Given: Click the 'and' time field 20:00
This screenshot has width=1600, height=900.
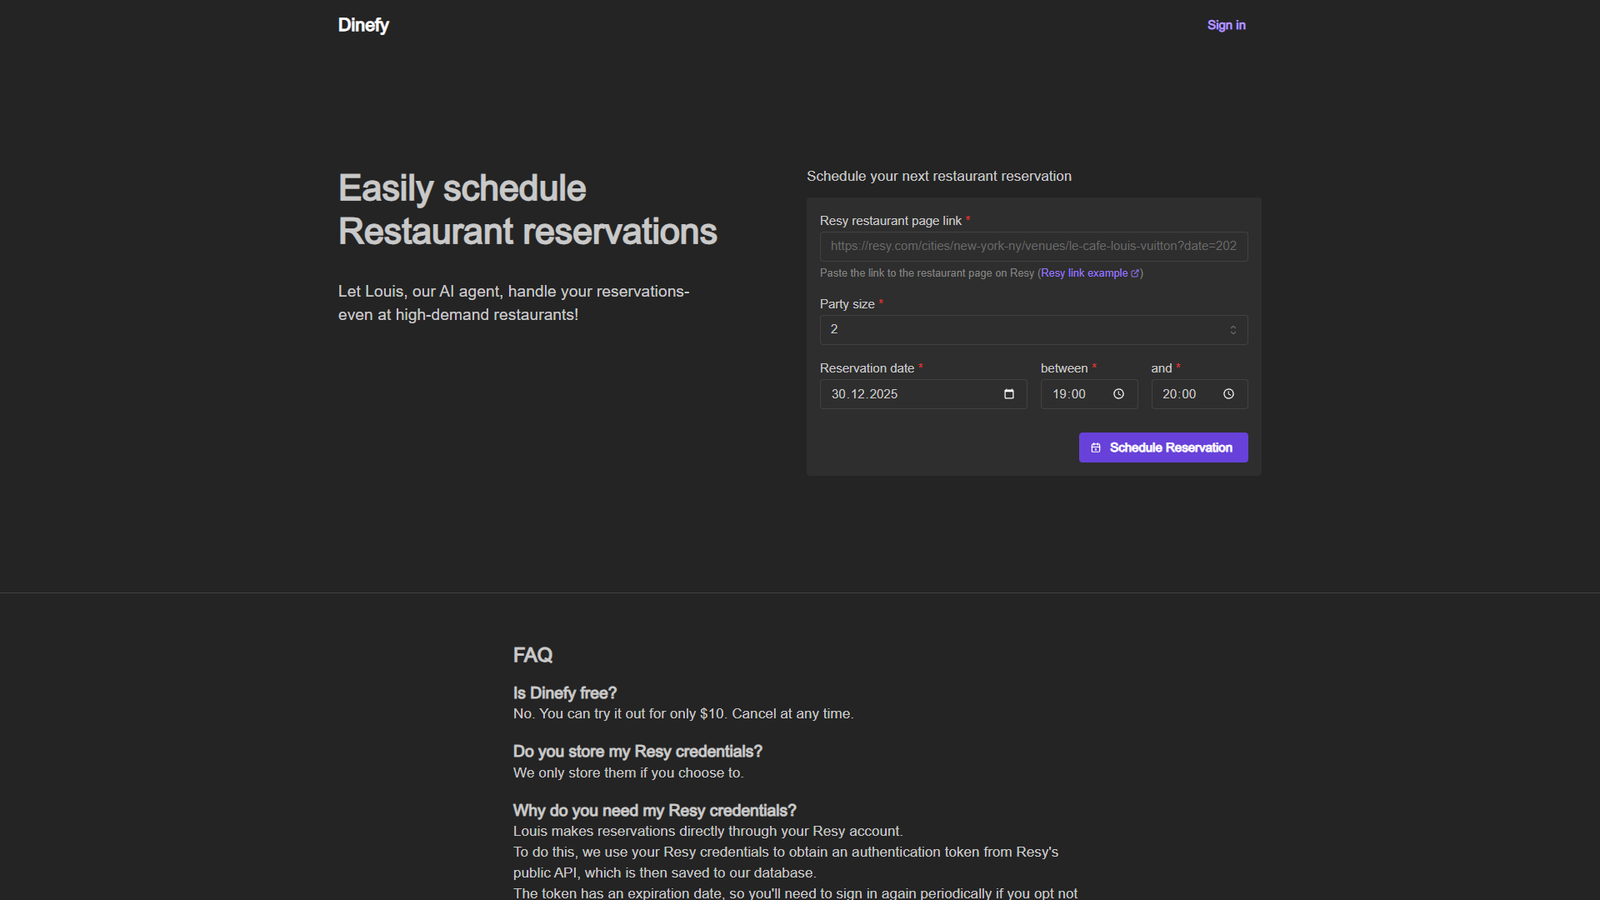Looking at the screenshot, I should click(1199, 394).
